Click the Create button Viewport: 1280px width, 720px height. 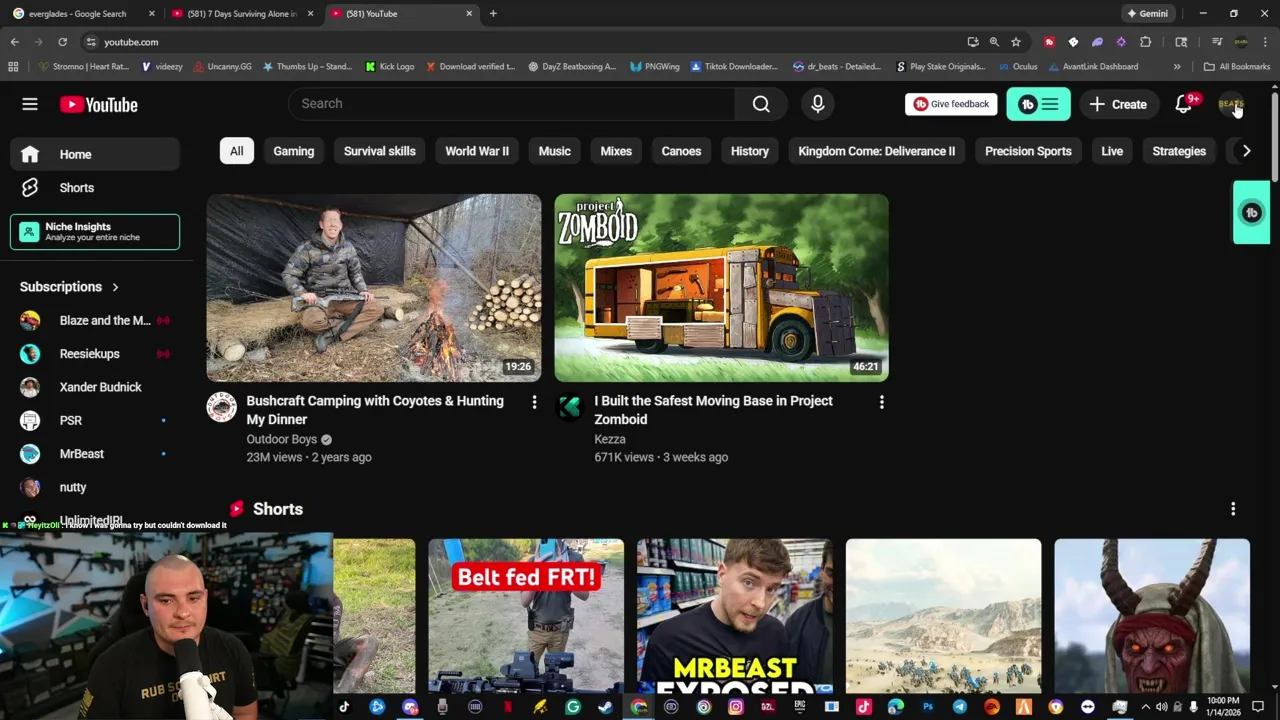(x=1118, y=104)
